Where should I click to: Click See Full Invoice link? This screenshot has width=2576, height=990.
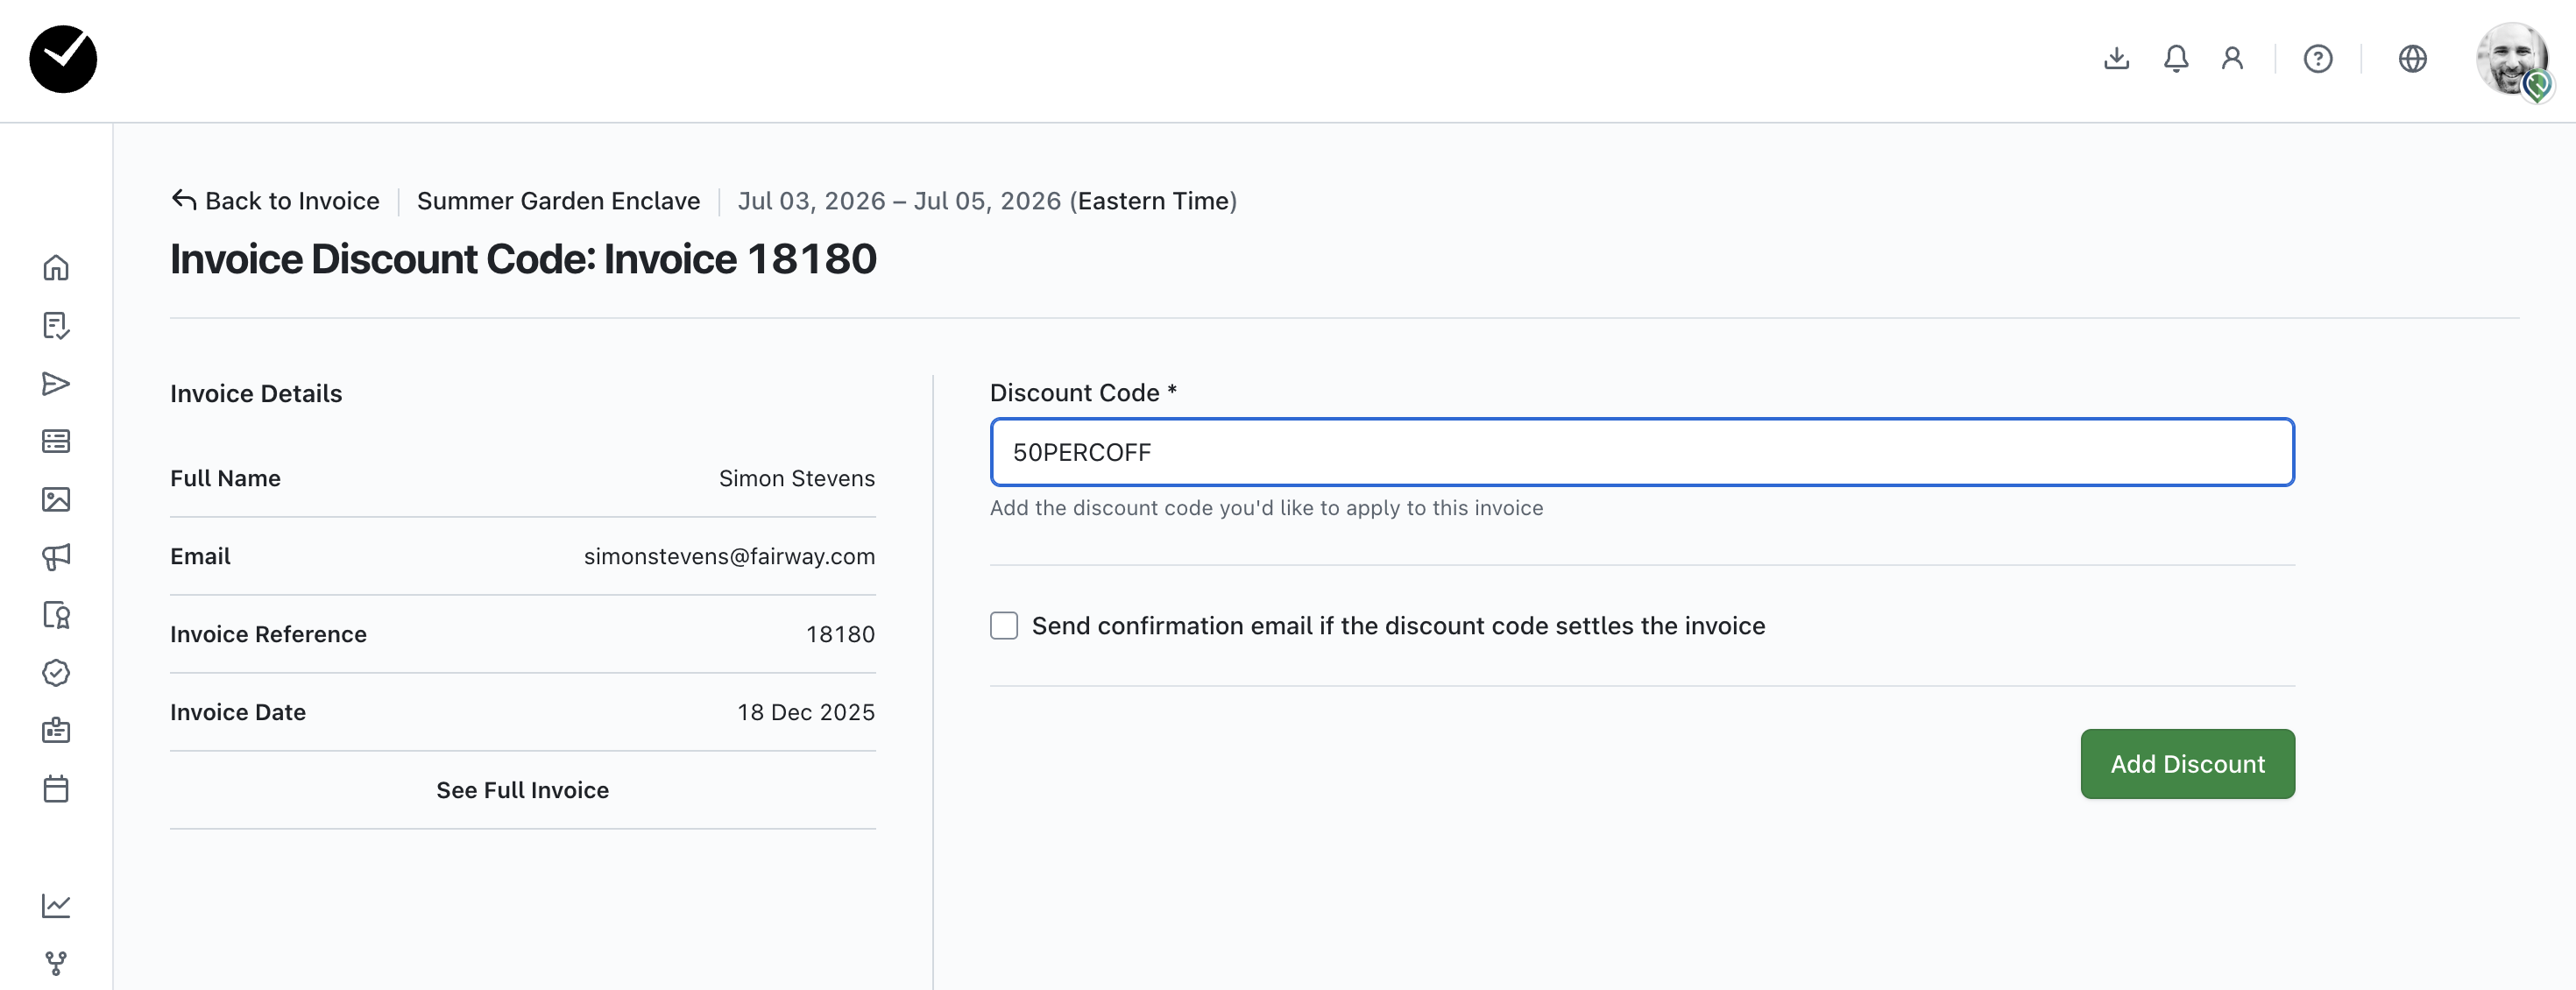(522, 790)
